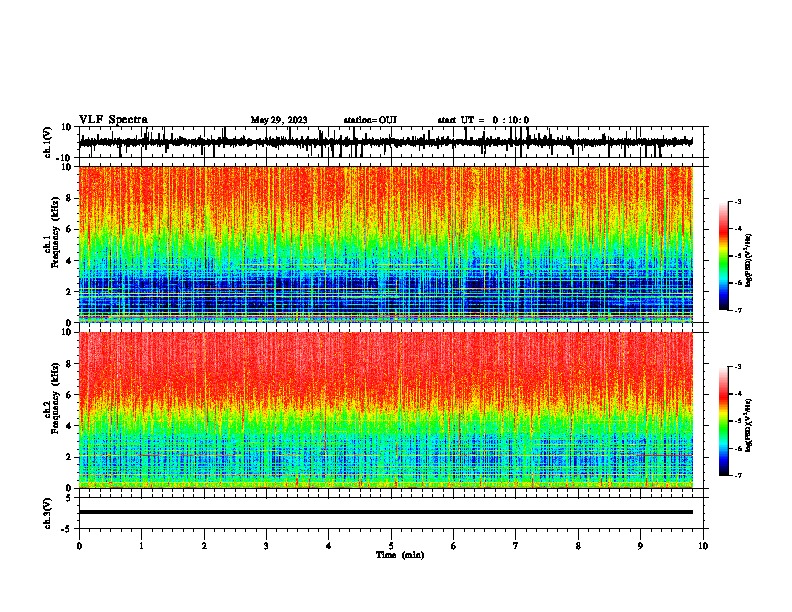This screenshot has width=792, height=612.
Task: Click the "station=OUI" header label
Action: pos(370,120)
